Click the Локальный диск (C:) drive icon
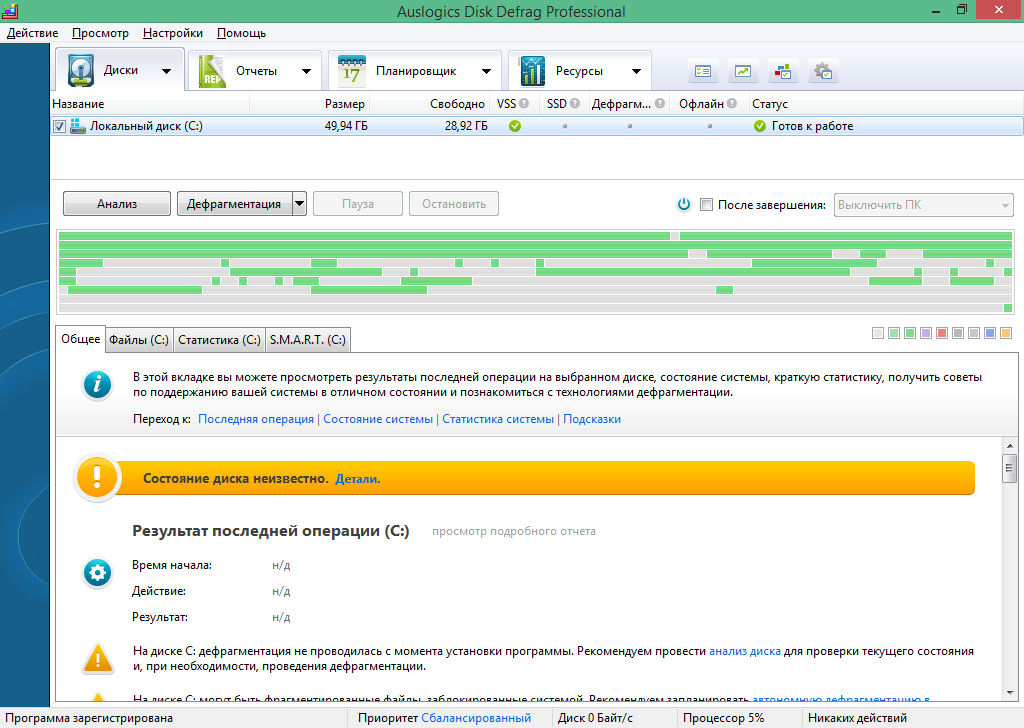 coord(79,126)
